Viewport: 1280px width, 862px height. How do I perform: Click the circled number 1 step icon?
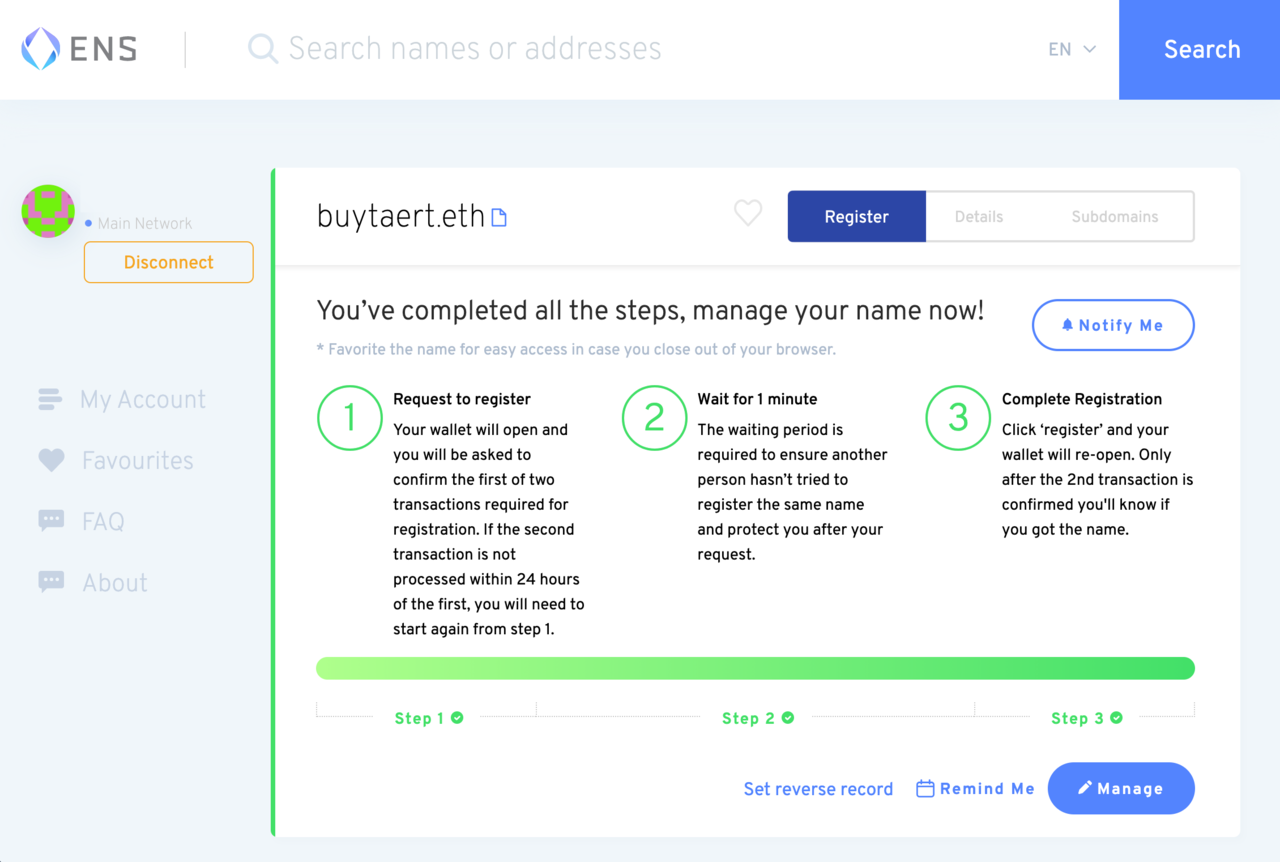pyautogui.click(x=350, y=418)
